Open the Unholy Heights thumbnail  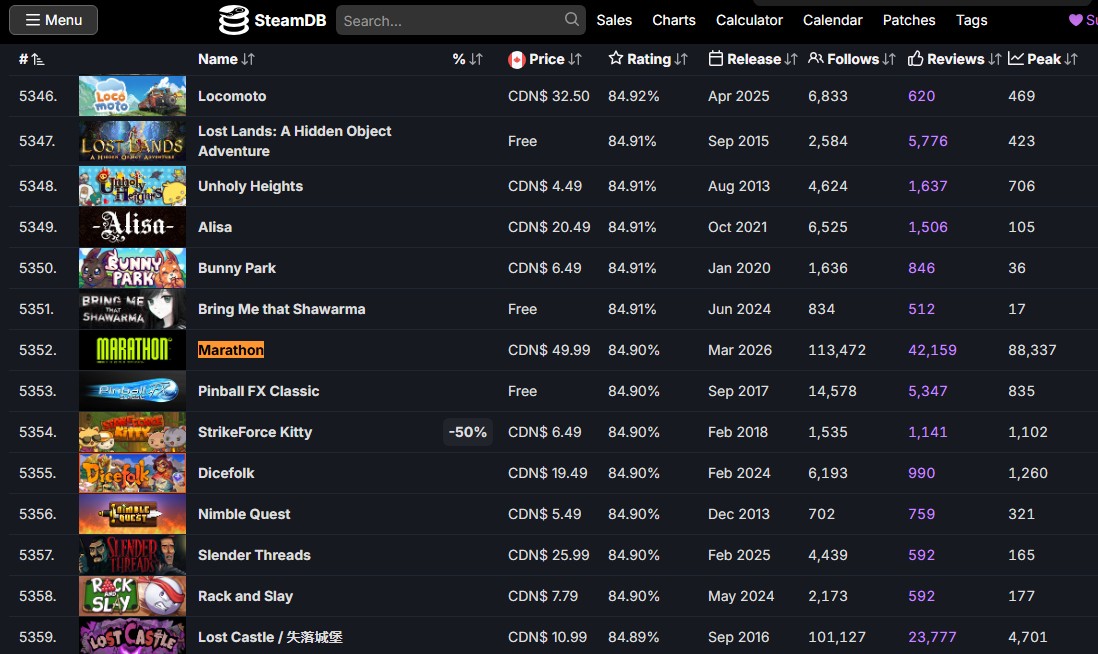point(132,186)
